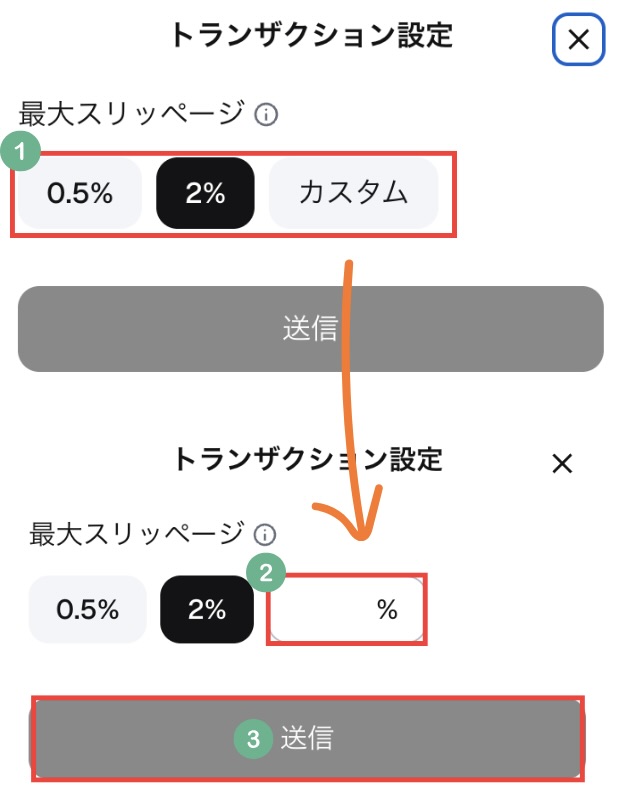Select 0.5% slippage in the lower panel

pos(88,609)
